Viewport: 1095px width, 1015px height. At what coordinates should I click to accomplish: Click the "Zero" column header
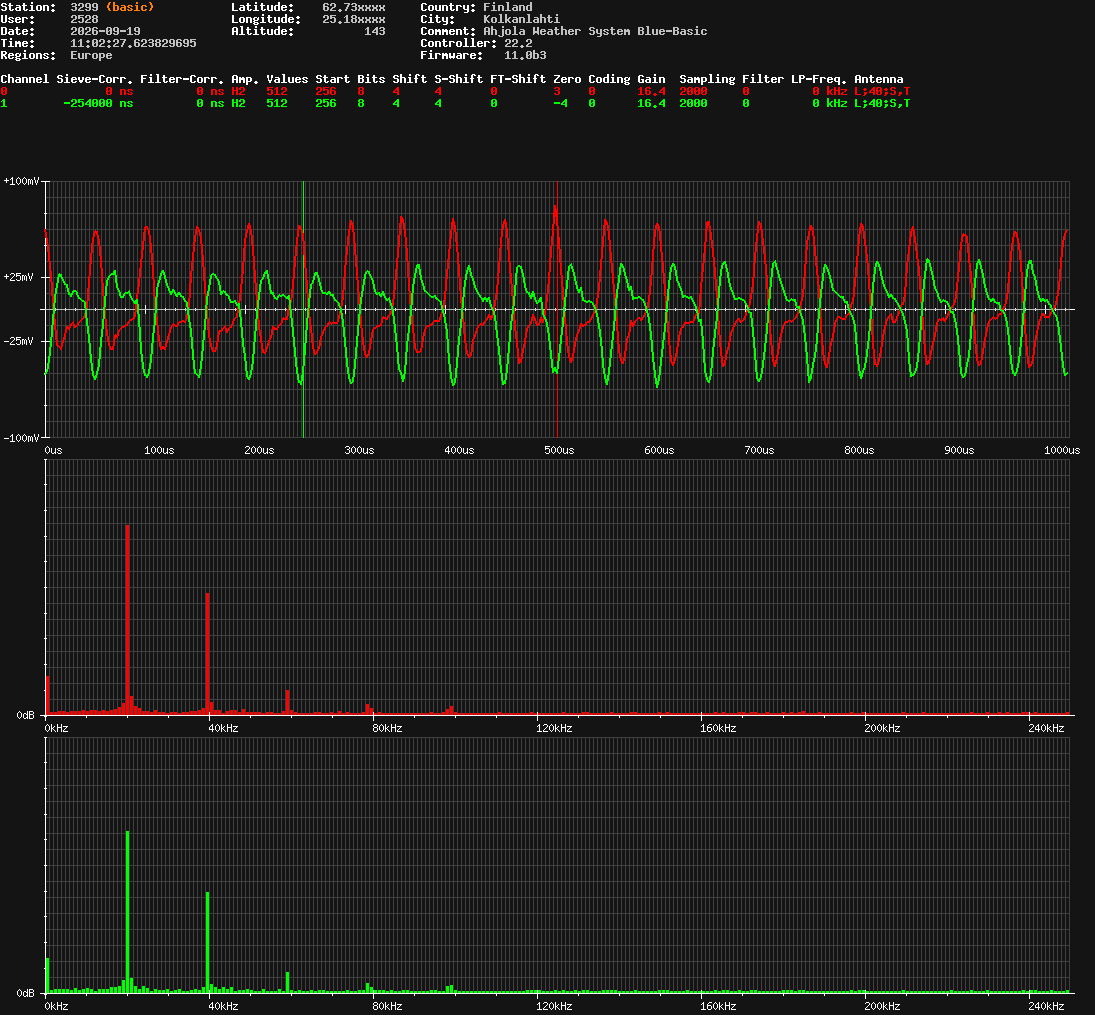point(567,79)
